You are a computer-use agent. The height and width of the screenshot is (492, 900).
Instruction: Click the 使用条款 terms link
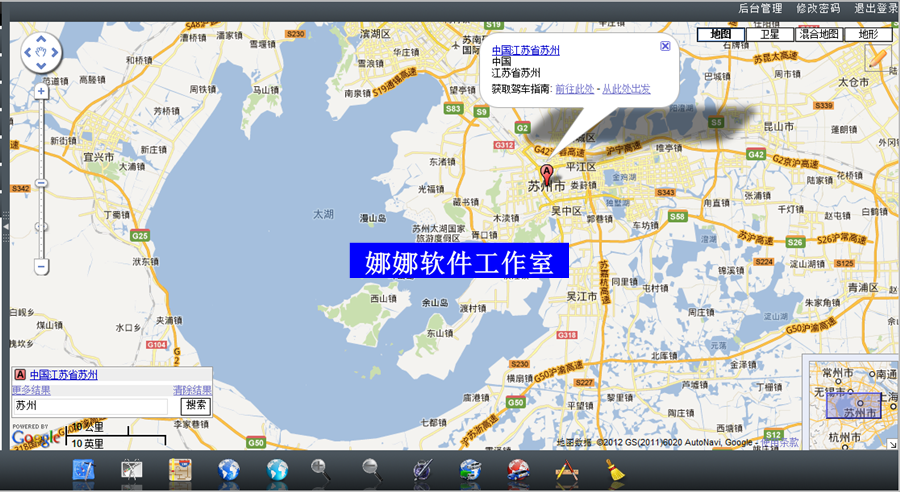tap(779, 443)
